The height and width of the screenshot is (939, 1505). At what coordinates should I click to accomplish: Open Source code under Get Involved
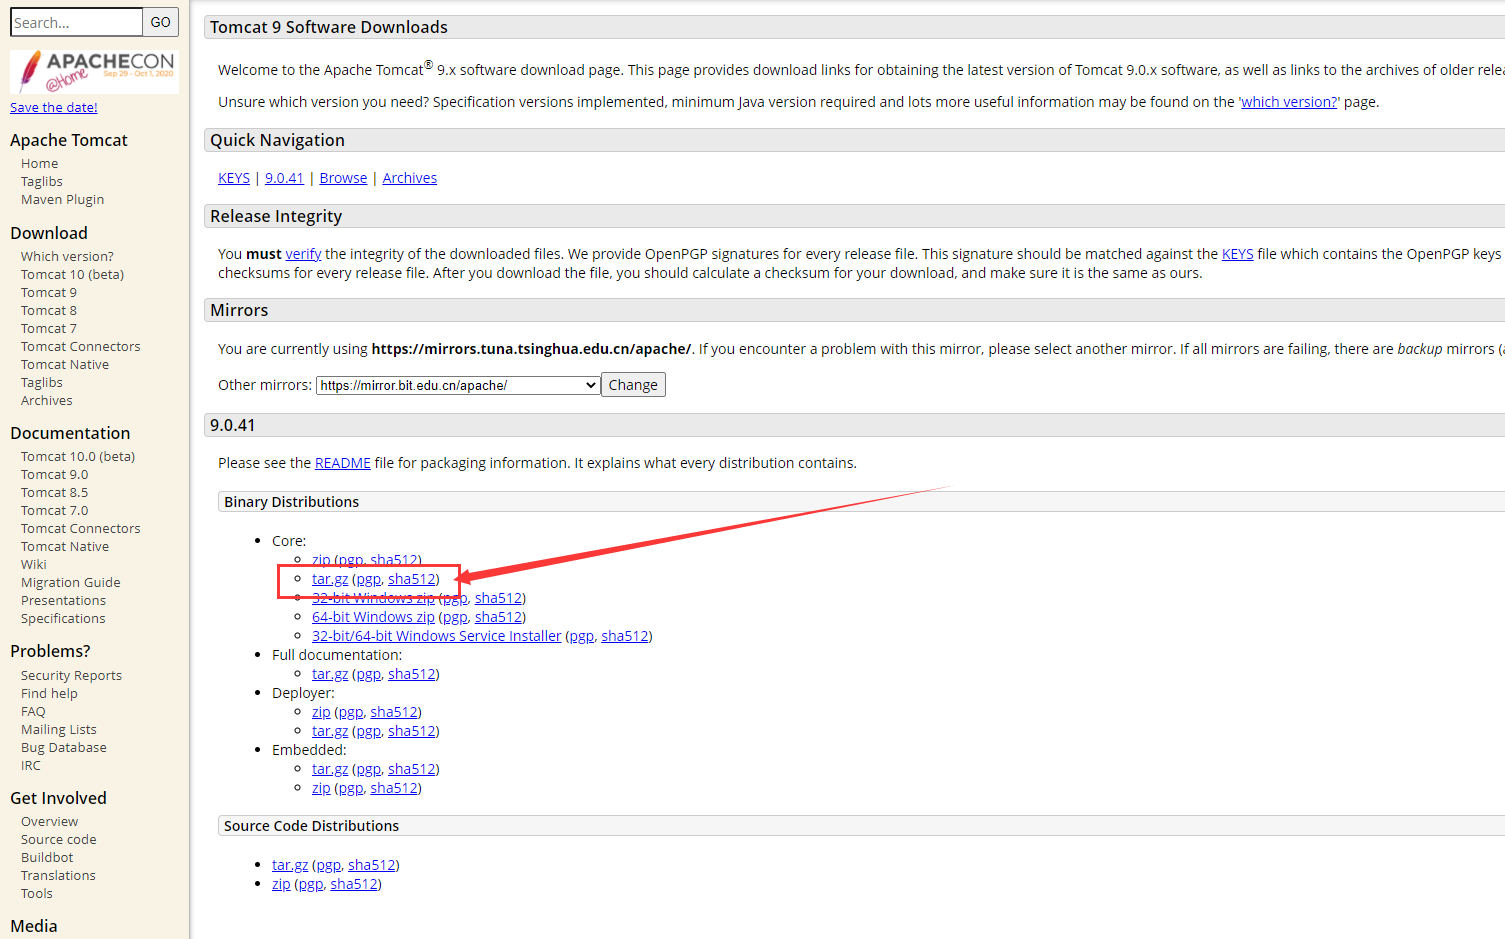point(58,839)
